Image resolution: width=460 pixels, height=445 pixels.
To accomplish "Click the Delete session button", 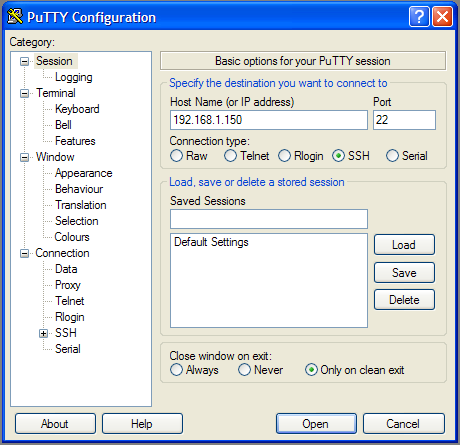I will click(x=404, y=300).
